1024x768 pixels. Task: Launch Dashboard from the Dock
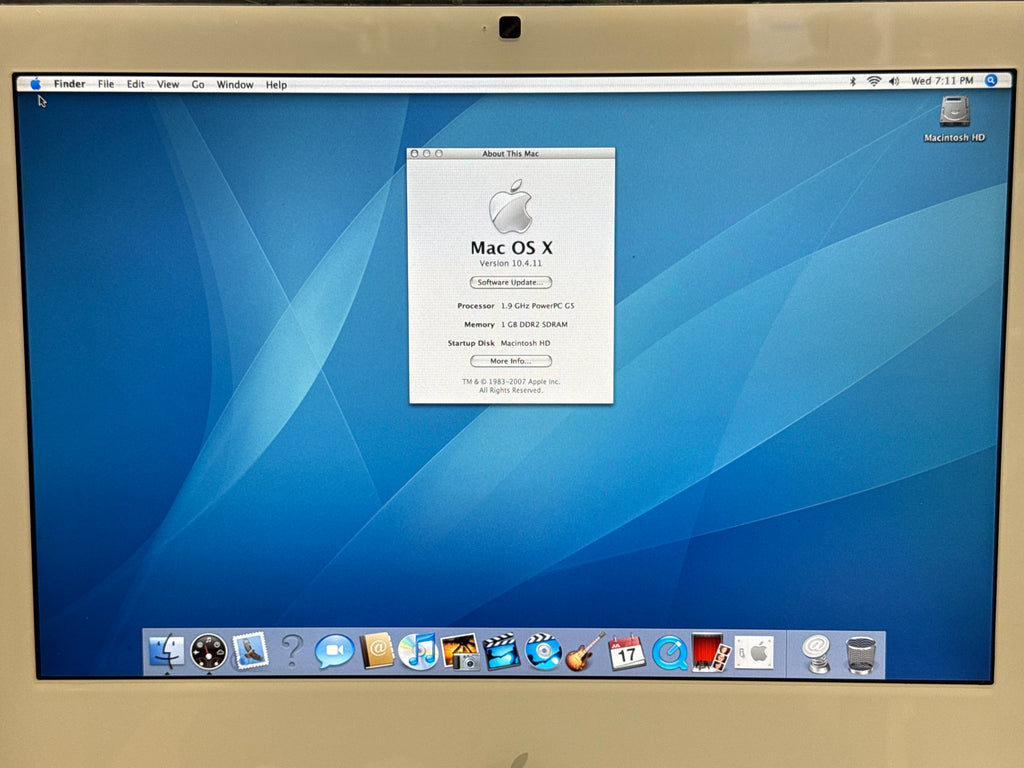pos(208,652)
